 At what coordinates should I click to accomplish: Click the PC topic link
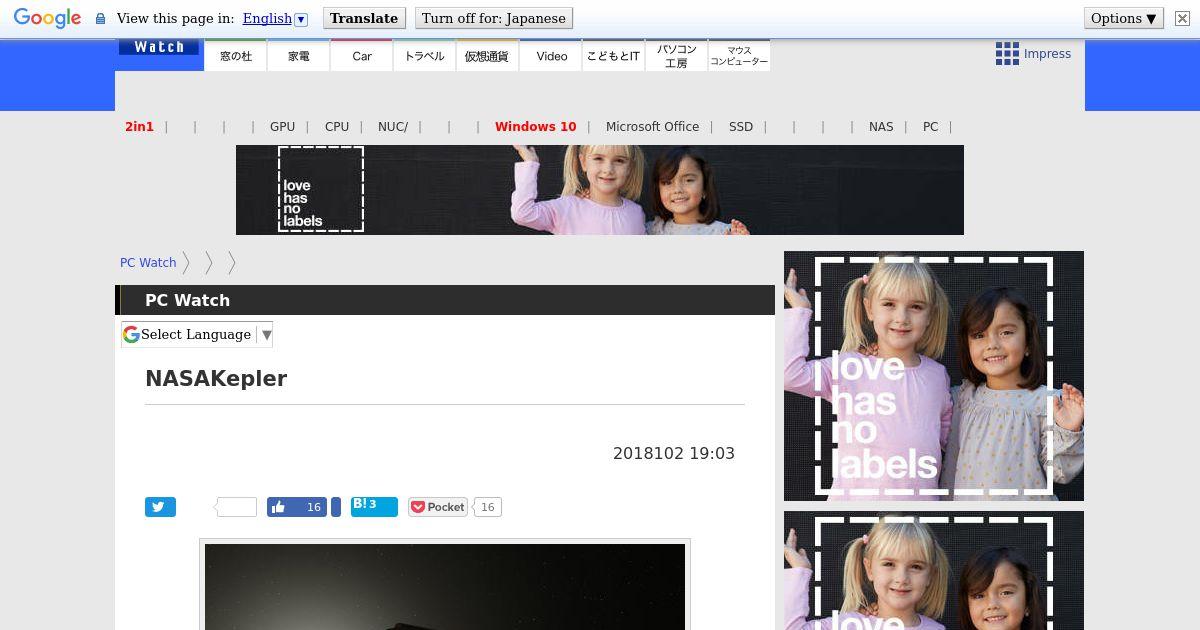coord(930,126)
